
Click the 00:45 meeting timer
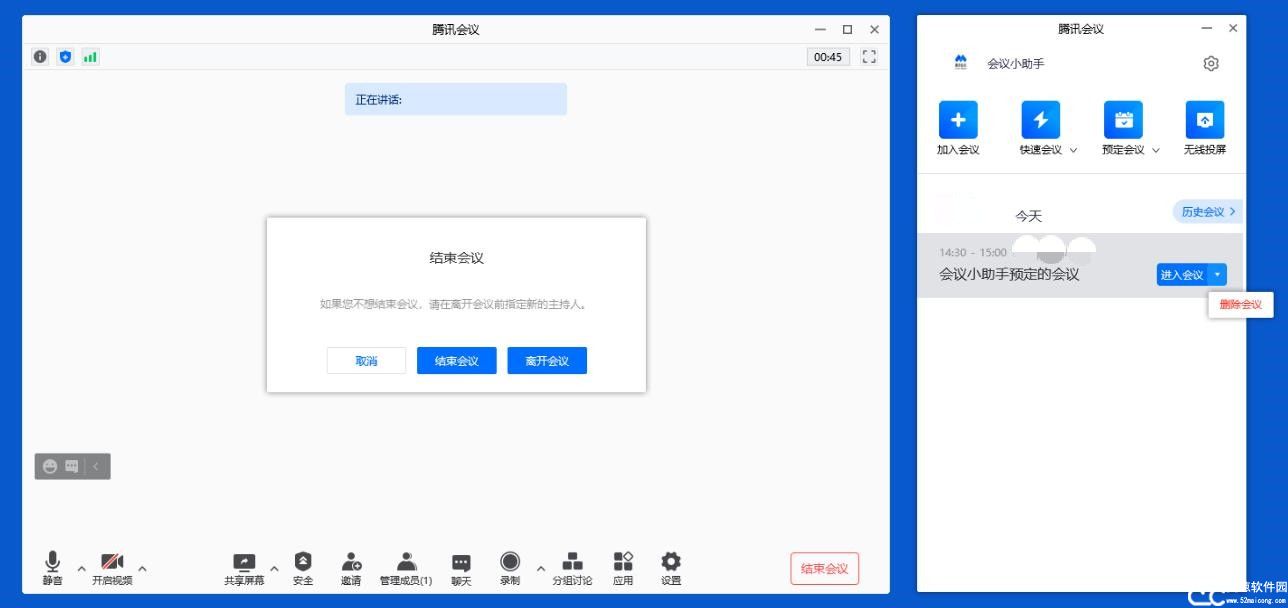[828, 57]
